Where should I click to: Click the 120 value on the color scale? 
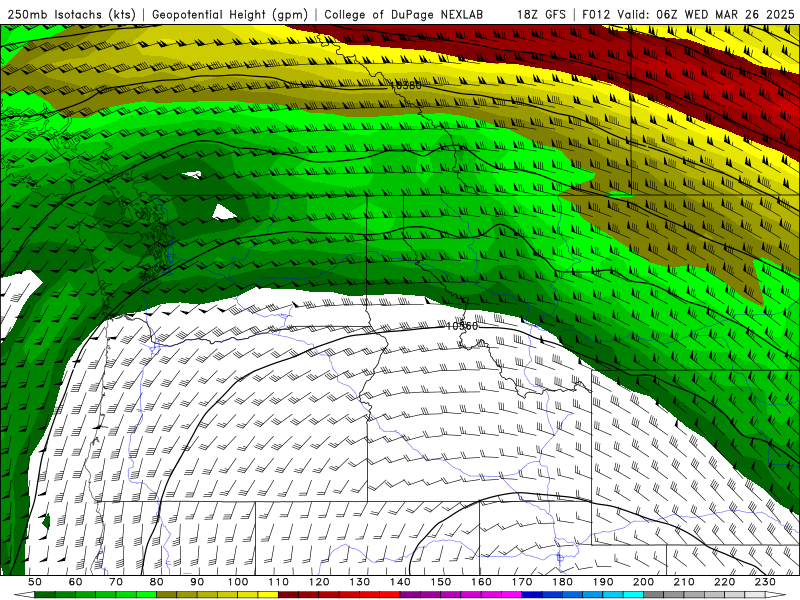click(319, 582)
